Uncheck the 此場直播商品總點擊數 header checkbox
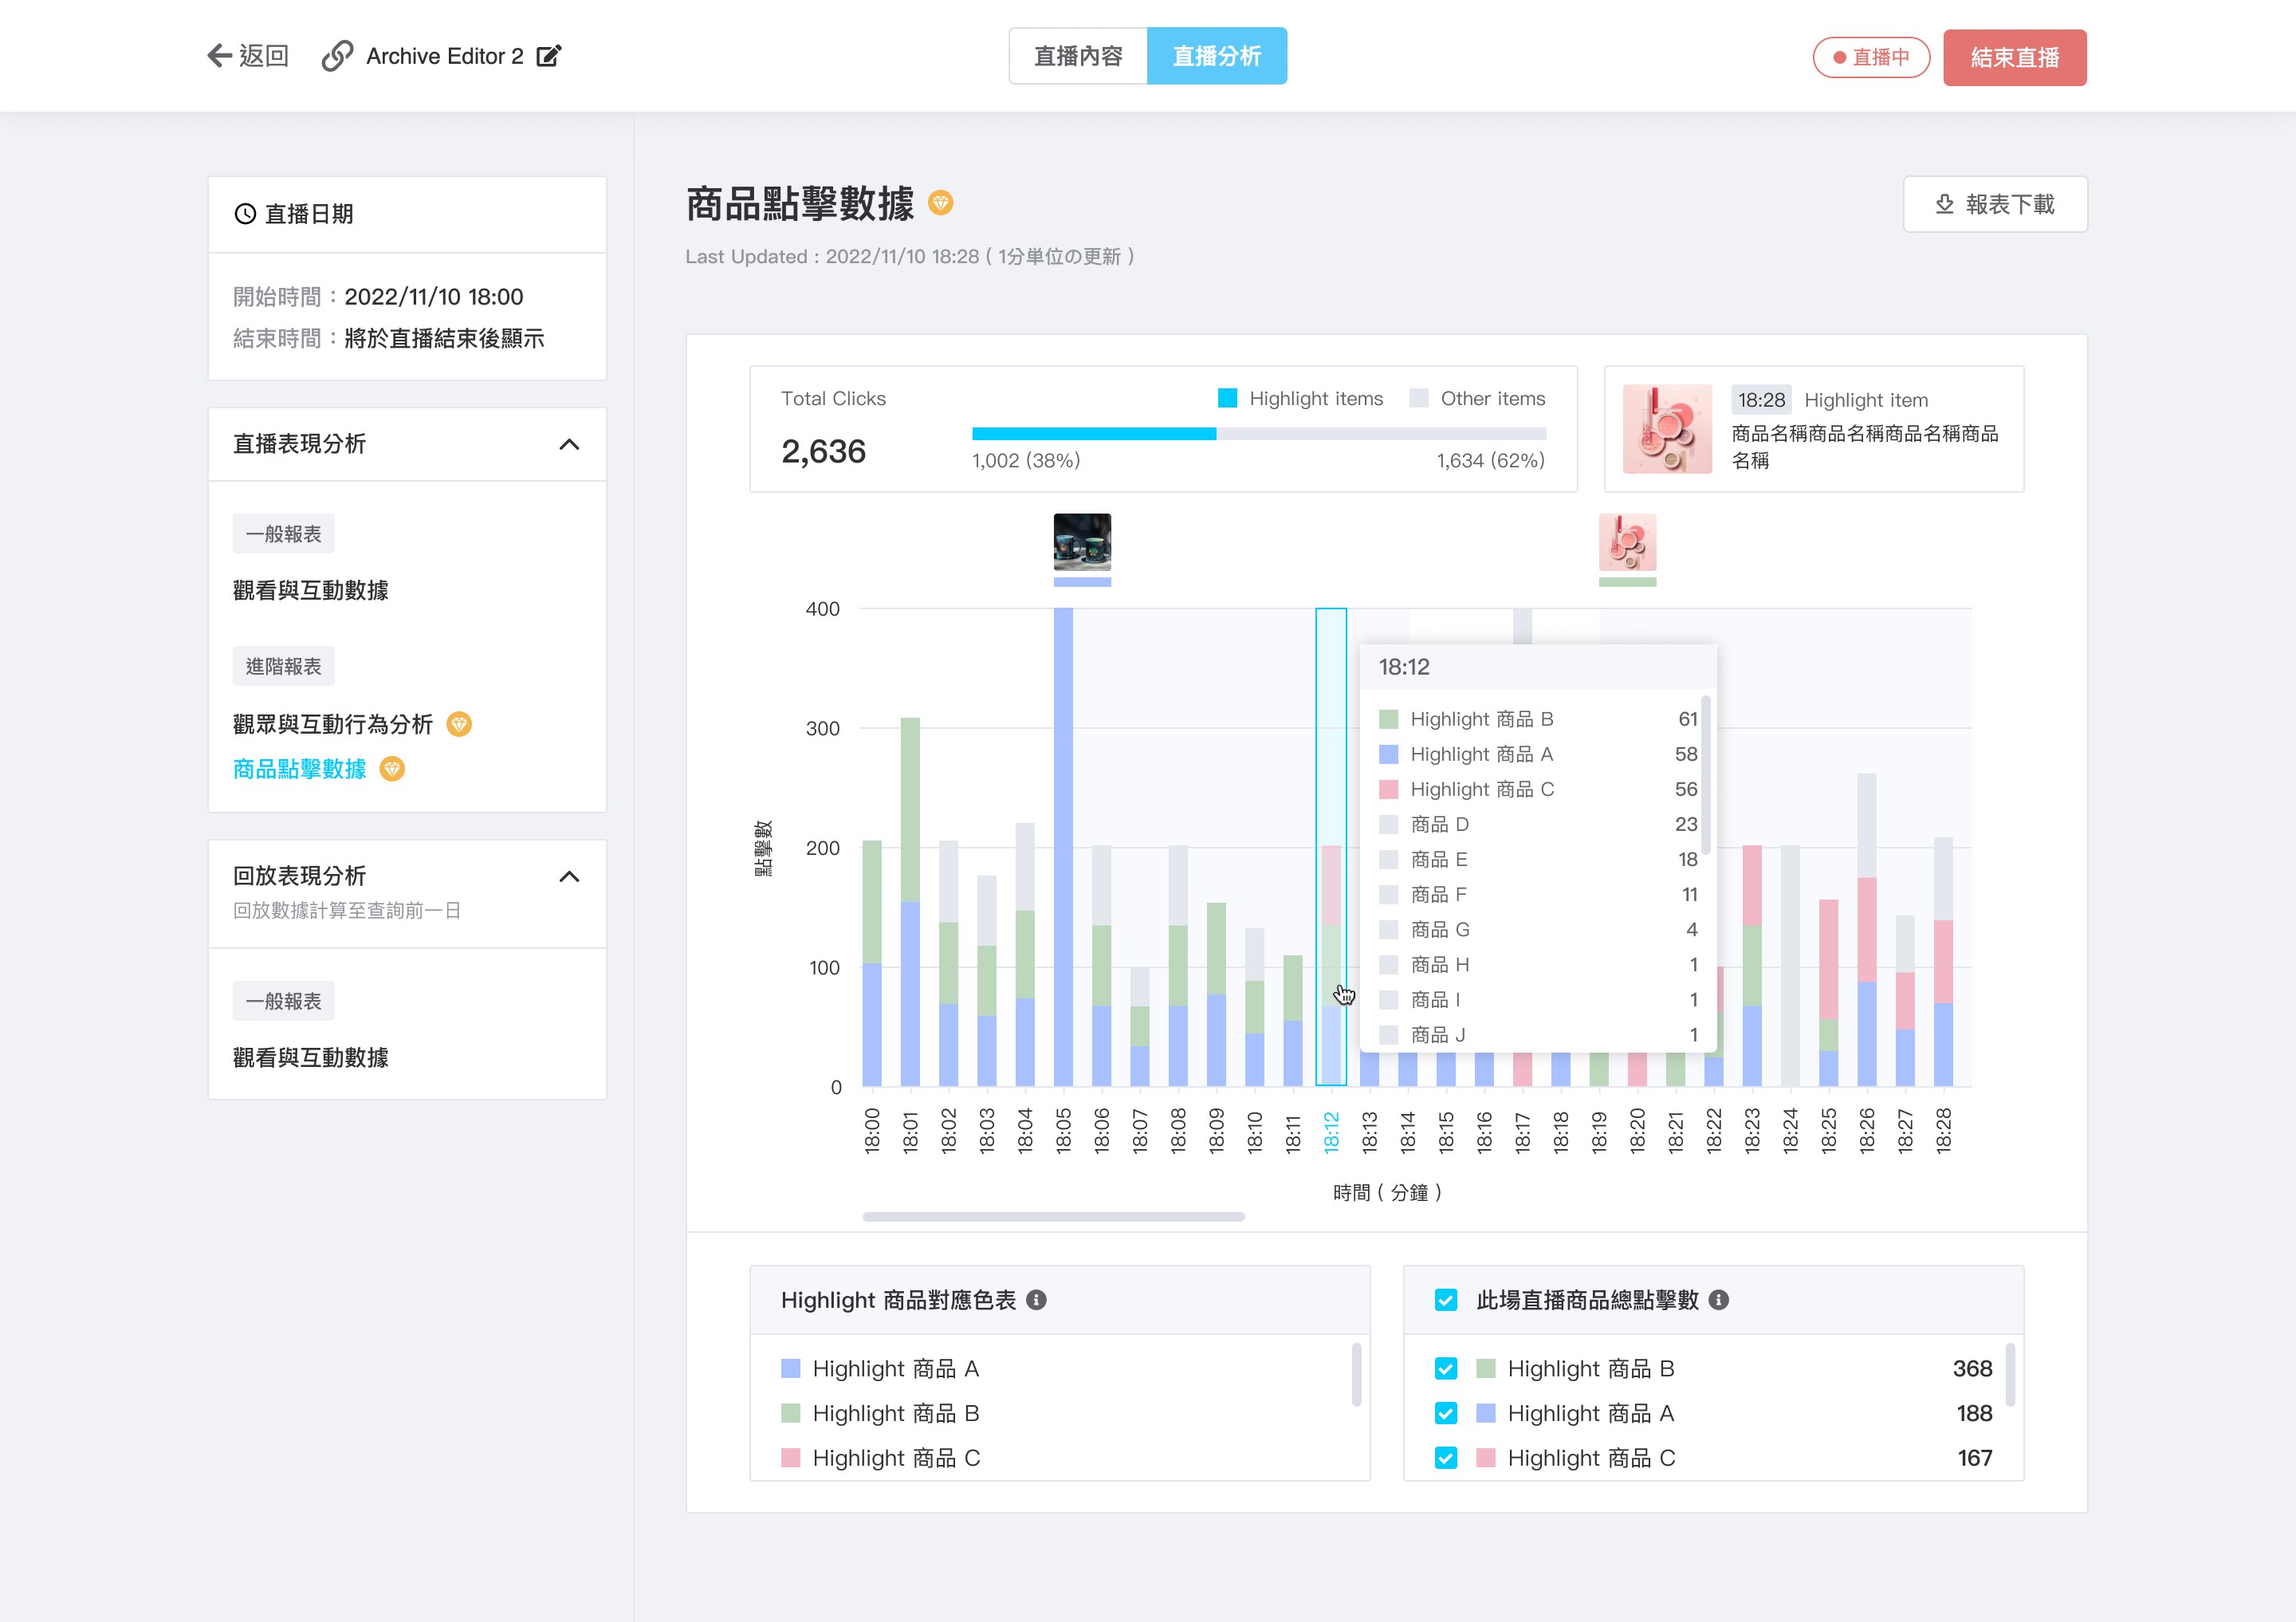The width and height of the screenshot is (2296, 1622). pos(1446,1300)
